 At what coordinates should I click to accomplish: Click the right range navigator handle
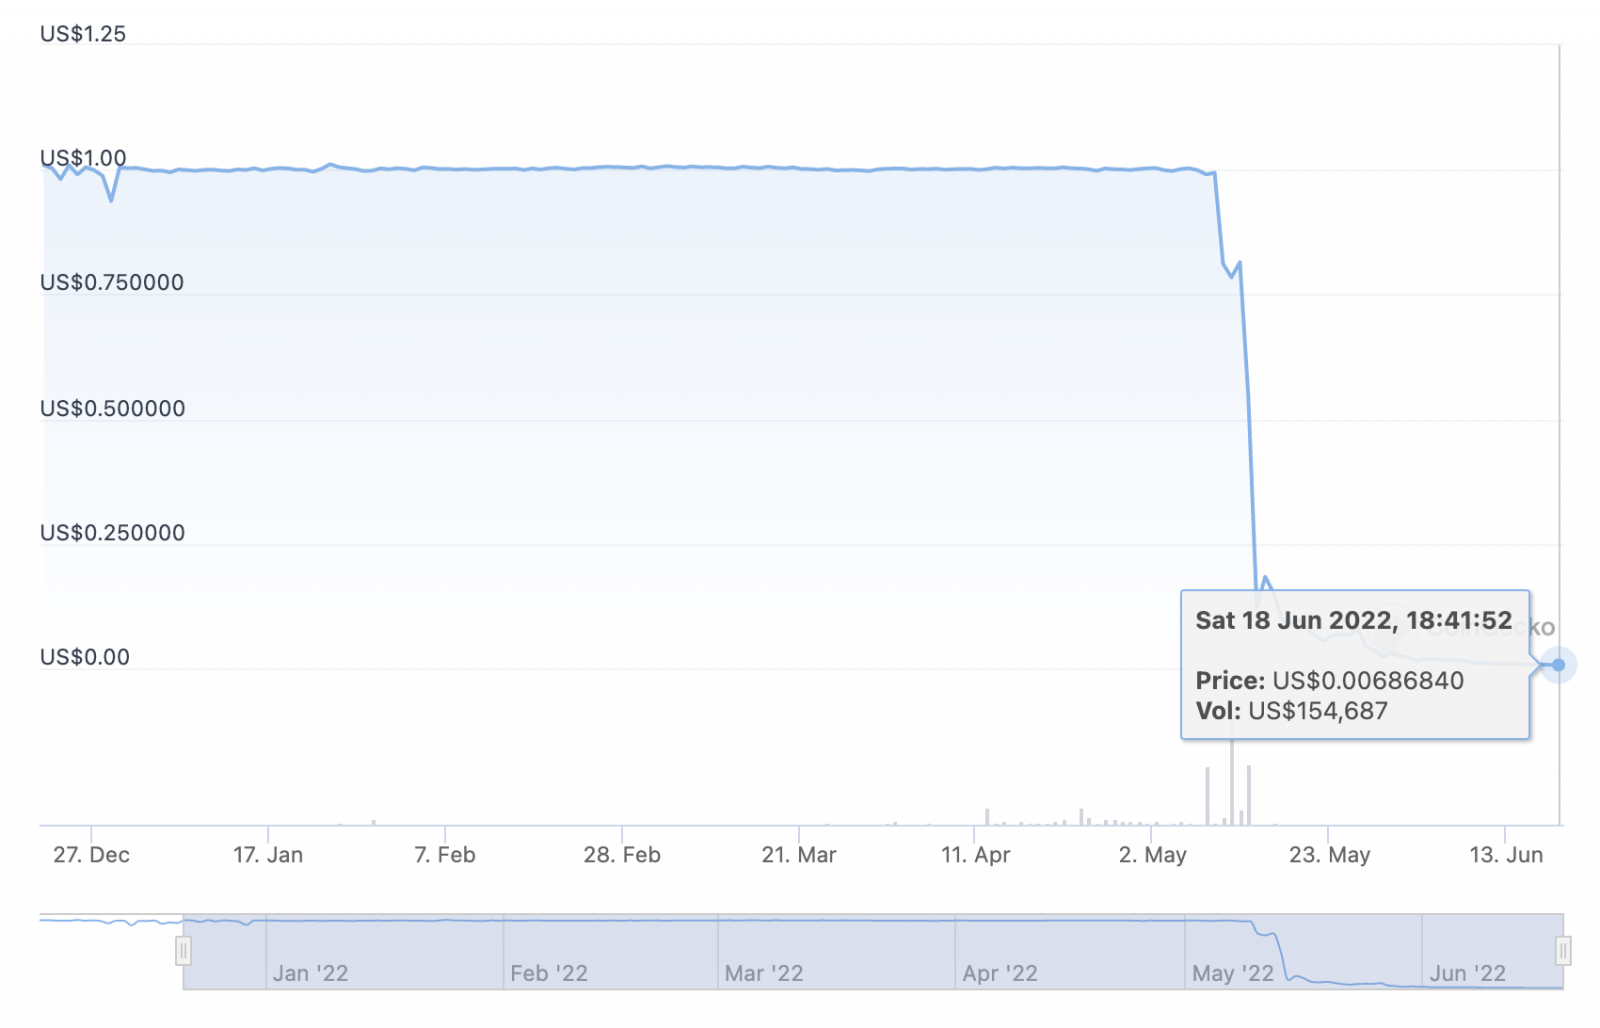1563,950
